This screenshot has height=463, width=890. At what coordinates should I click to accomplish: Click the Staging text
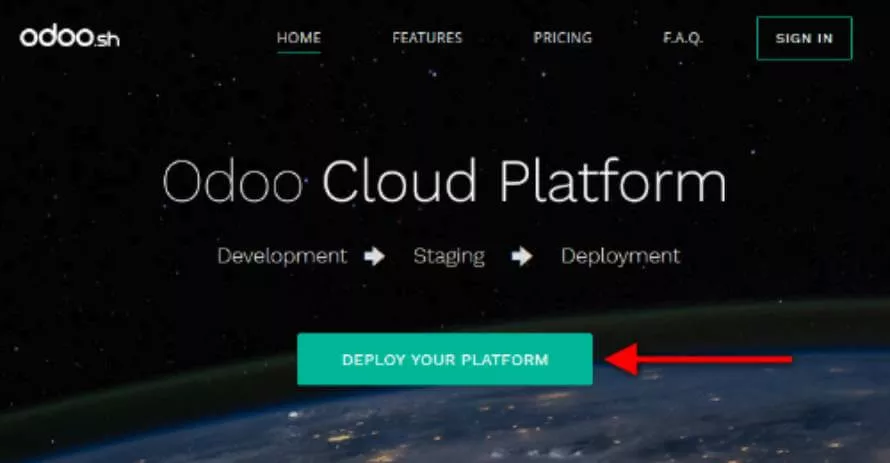tap(449, 256)
